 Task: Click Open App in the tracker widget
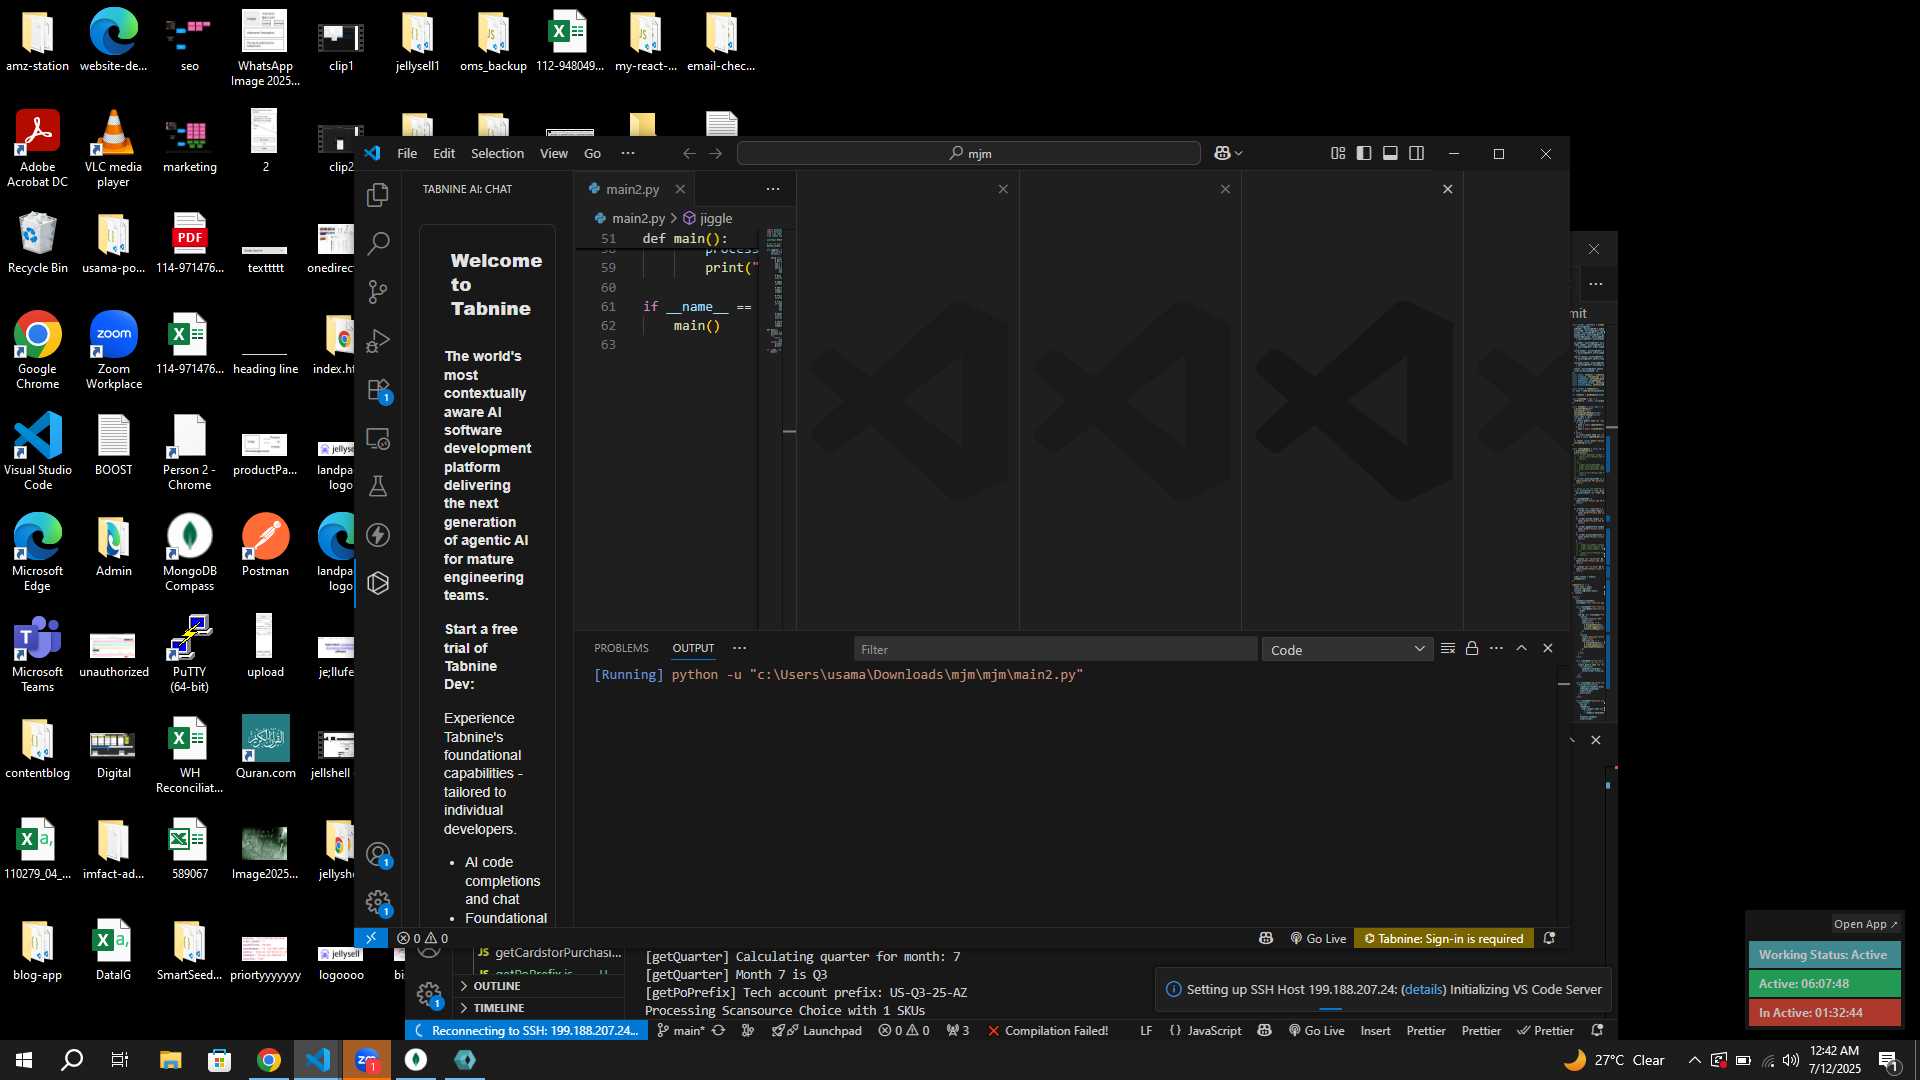(1865, 924)
